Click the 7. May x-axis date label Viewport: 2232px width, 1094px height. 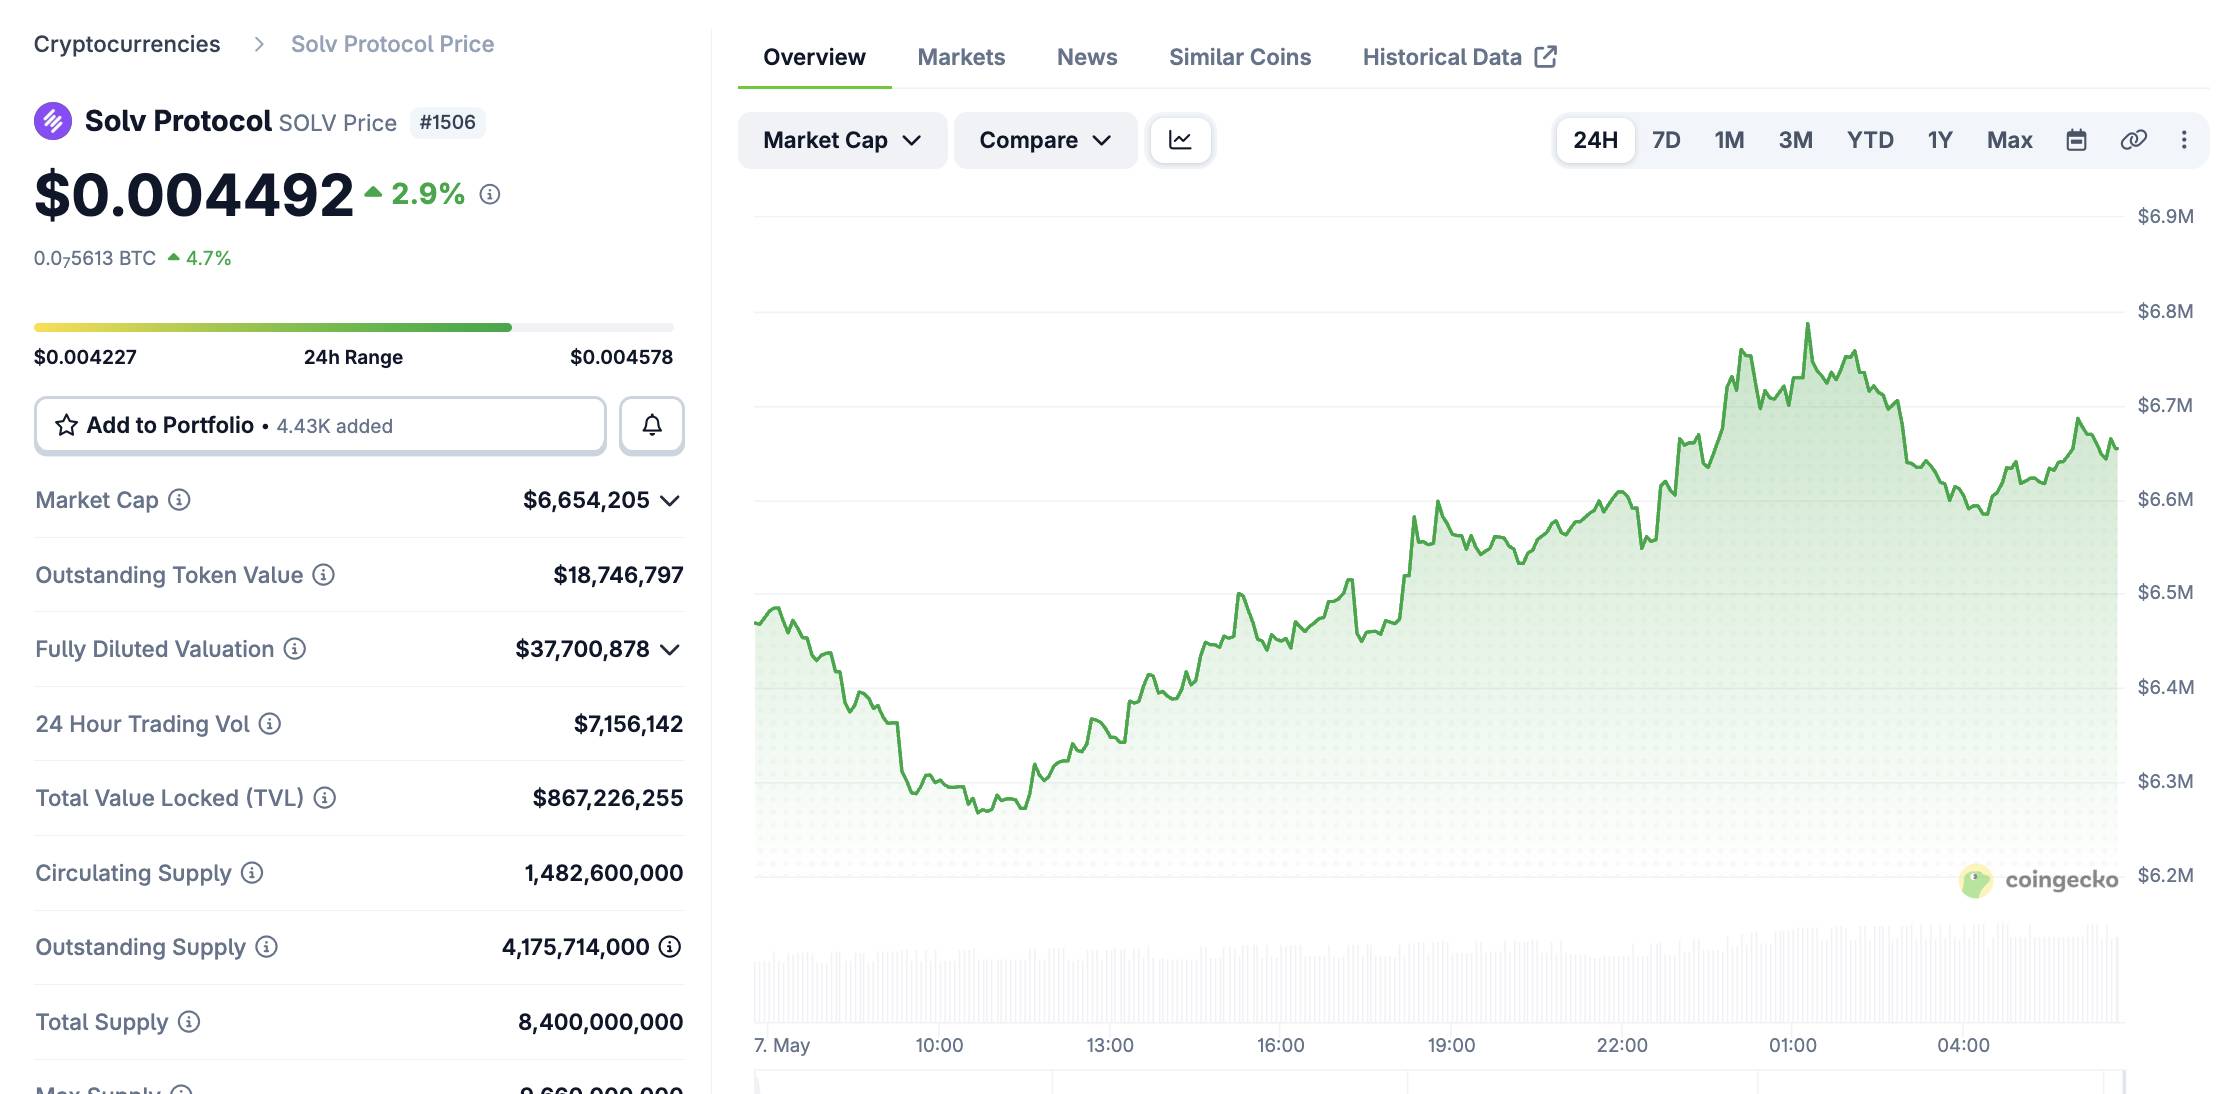pyautogui.click(x=782, y=1045)
